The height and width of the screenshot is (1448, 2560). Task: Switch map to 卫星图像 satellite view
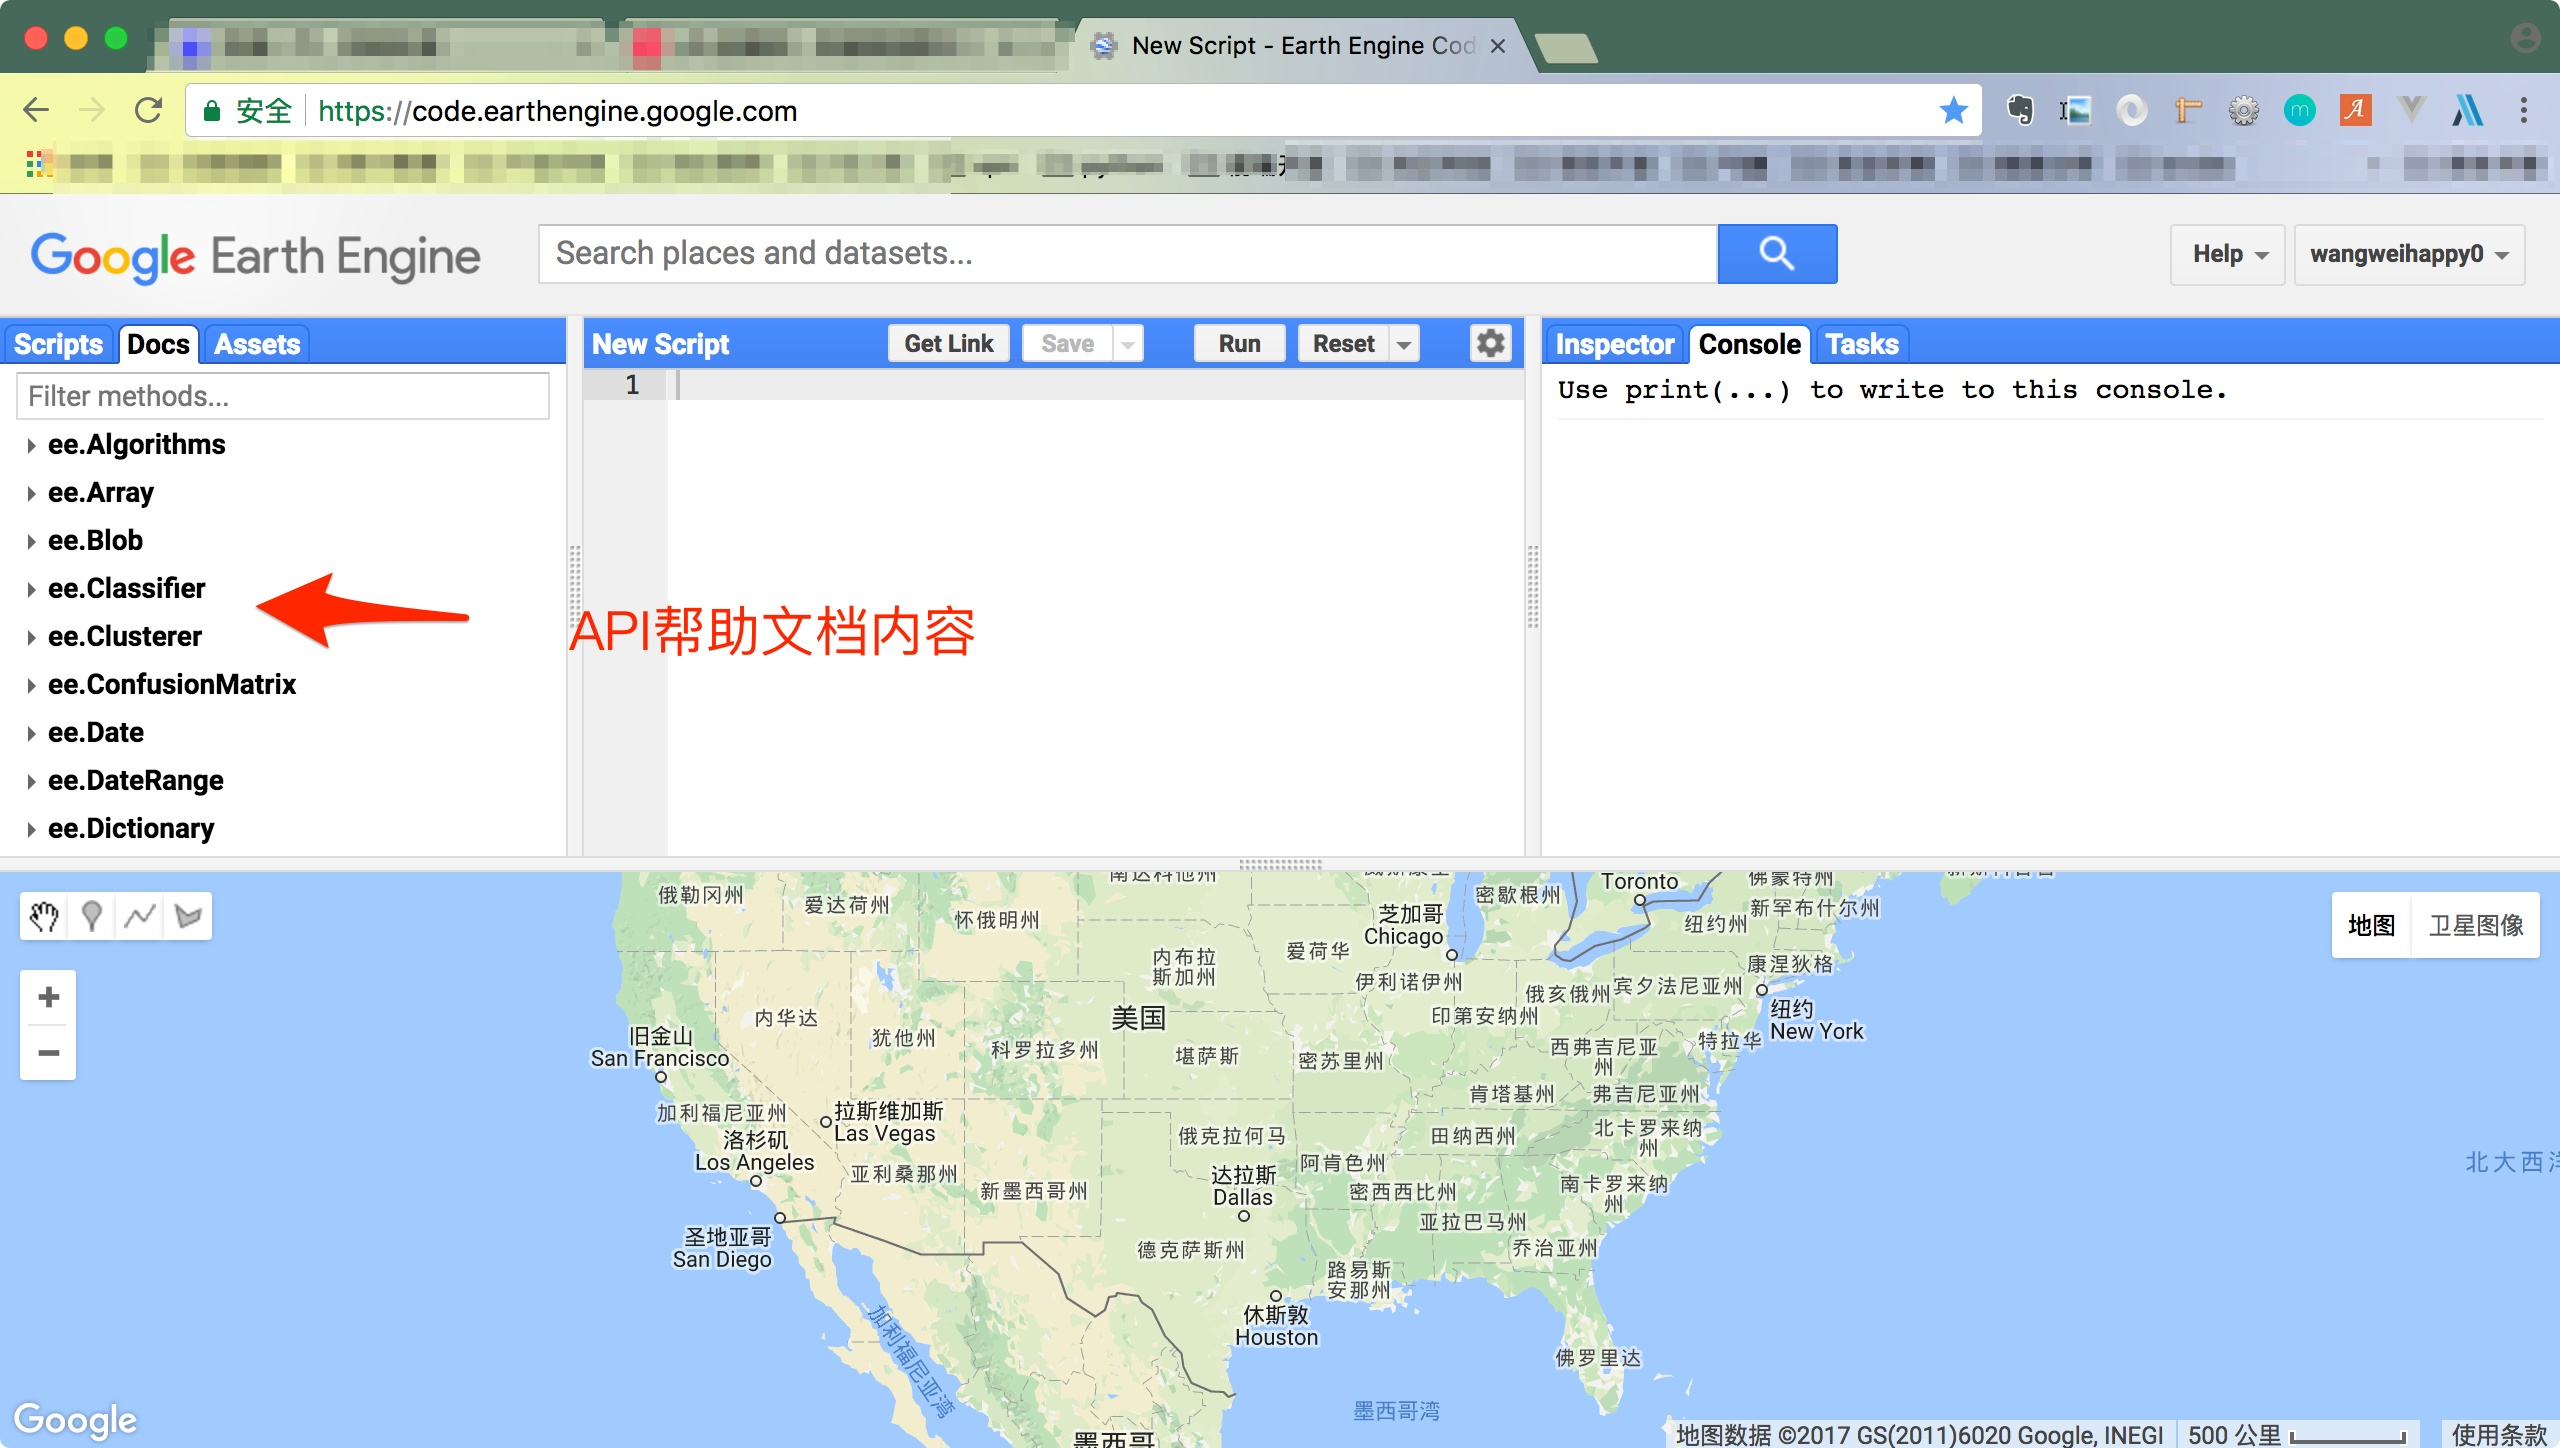point(2475,925)
